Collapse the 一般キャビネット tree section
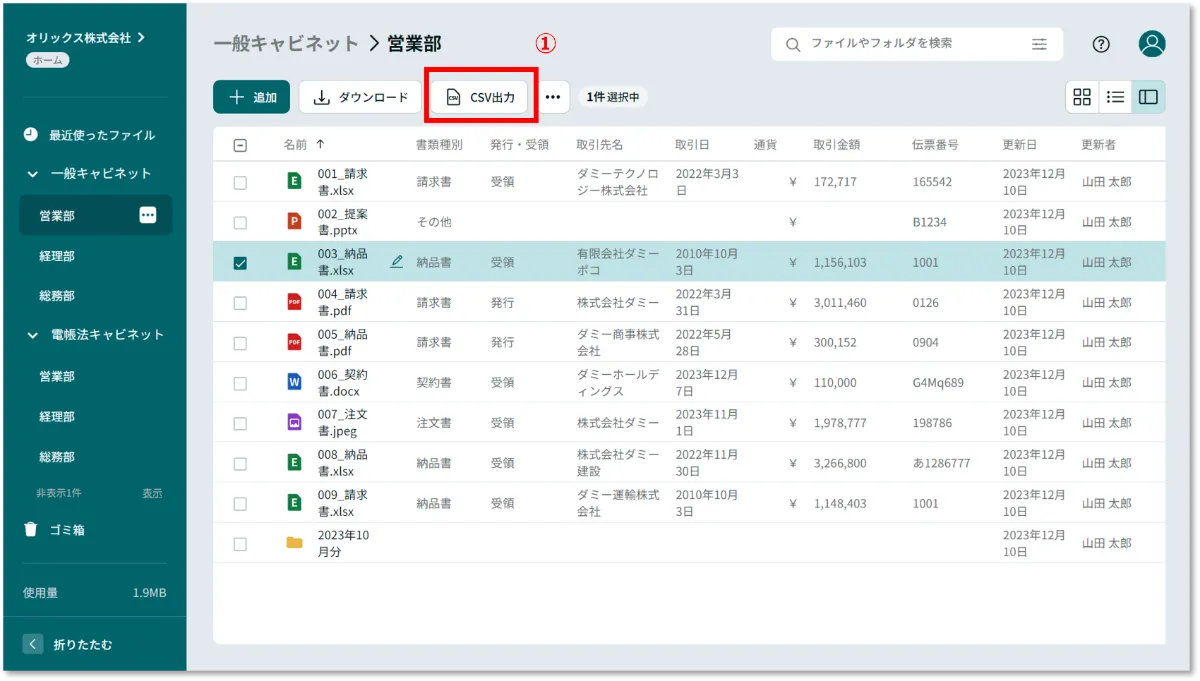This screenshot has height=681, width=1200. point(32,174)
